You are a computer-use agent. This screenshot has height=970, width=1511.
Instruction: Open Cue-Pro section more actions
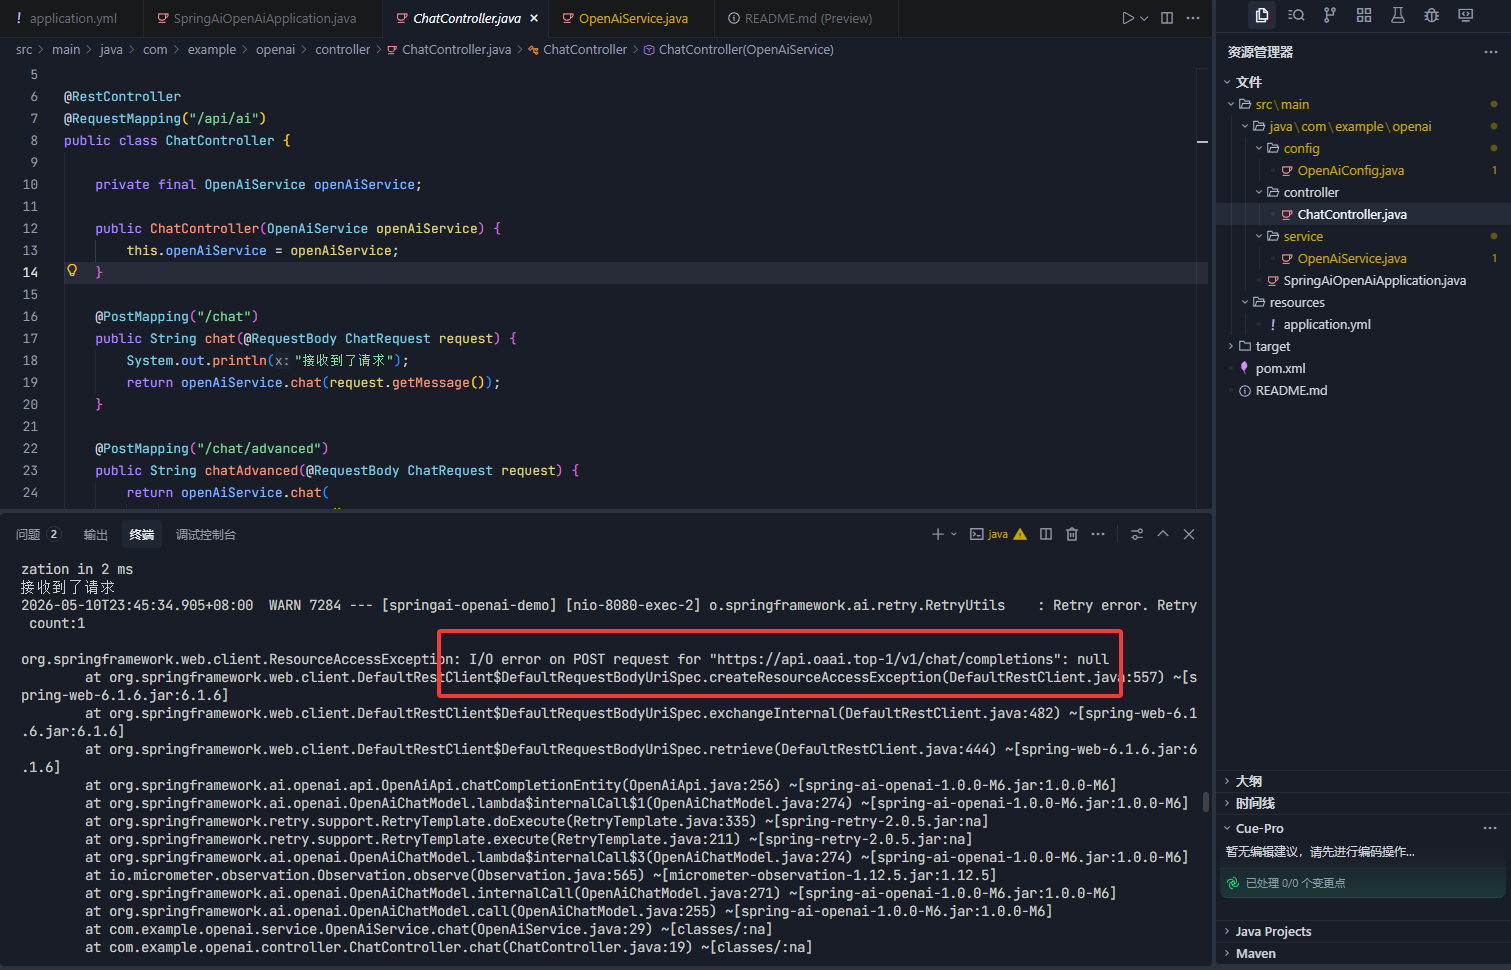(1490, 828)
